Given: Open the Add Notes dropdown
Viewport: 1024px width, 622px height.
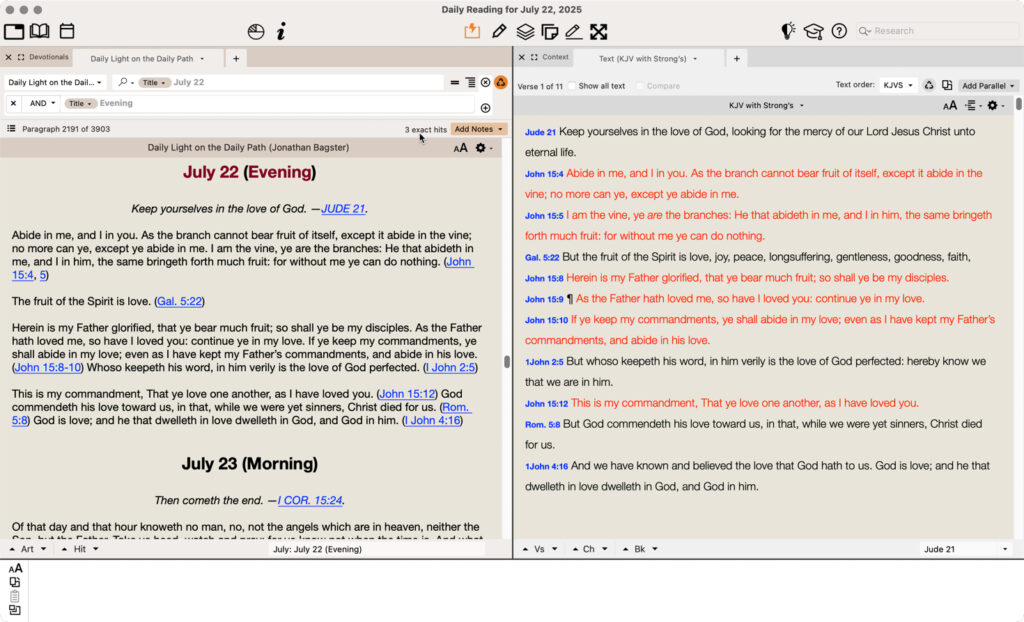Looking at the screenshot, I should (x=479, y=129).
